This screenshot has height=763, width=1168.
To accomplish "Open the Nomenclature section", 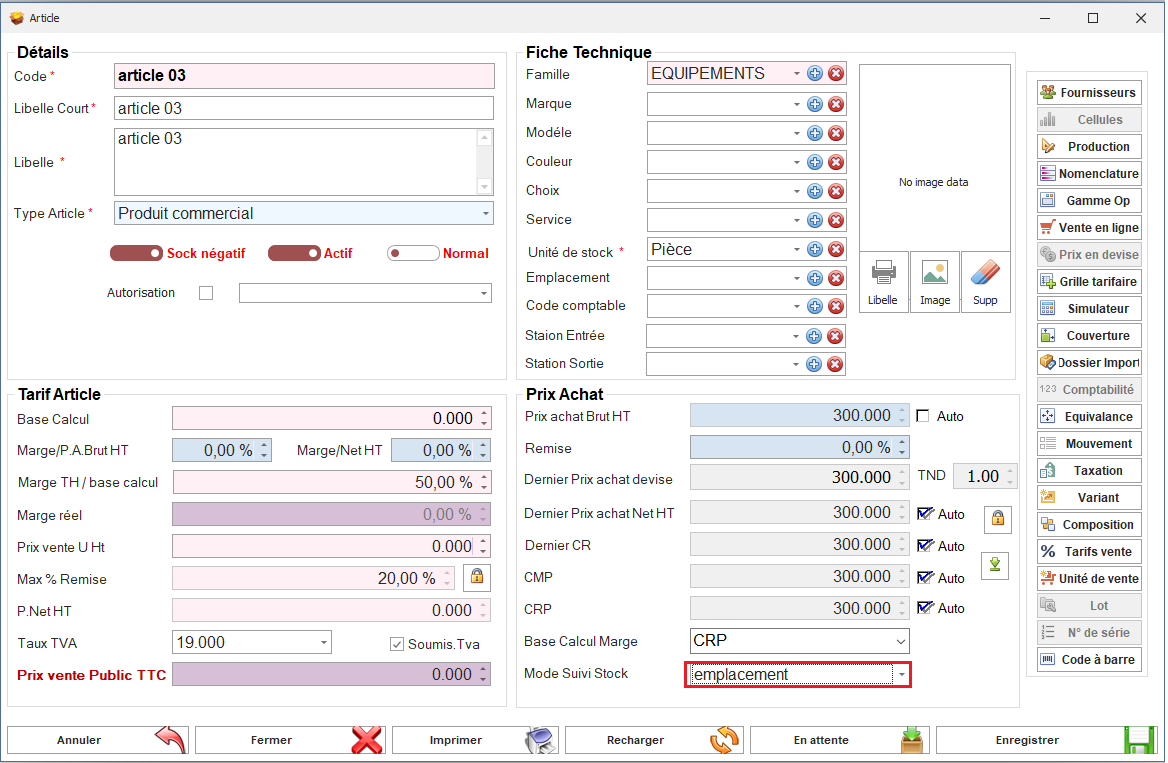I will click(x=1089, y=174).
